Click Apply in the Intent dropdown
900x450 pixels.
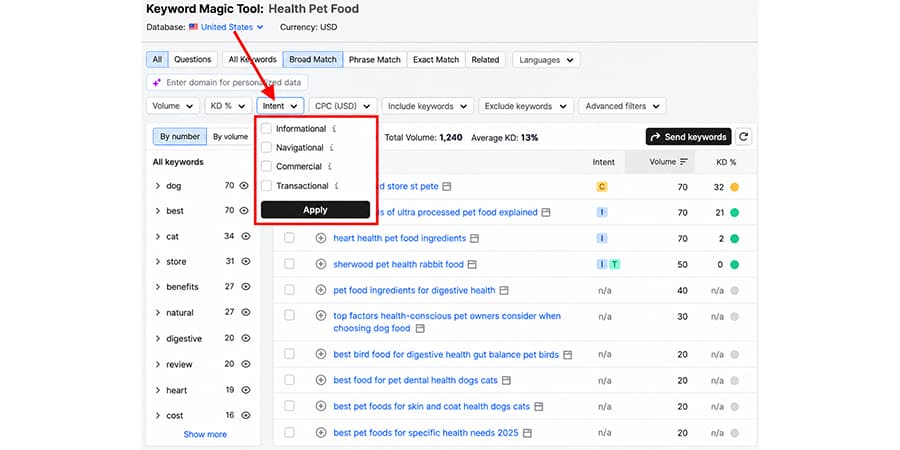point(315,210)
